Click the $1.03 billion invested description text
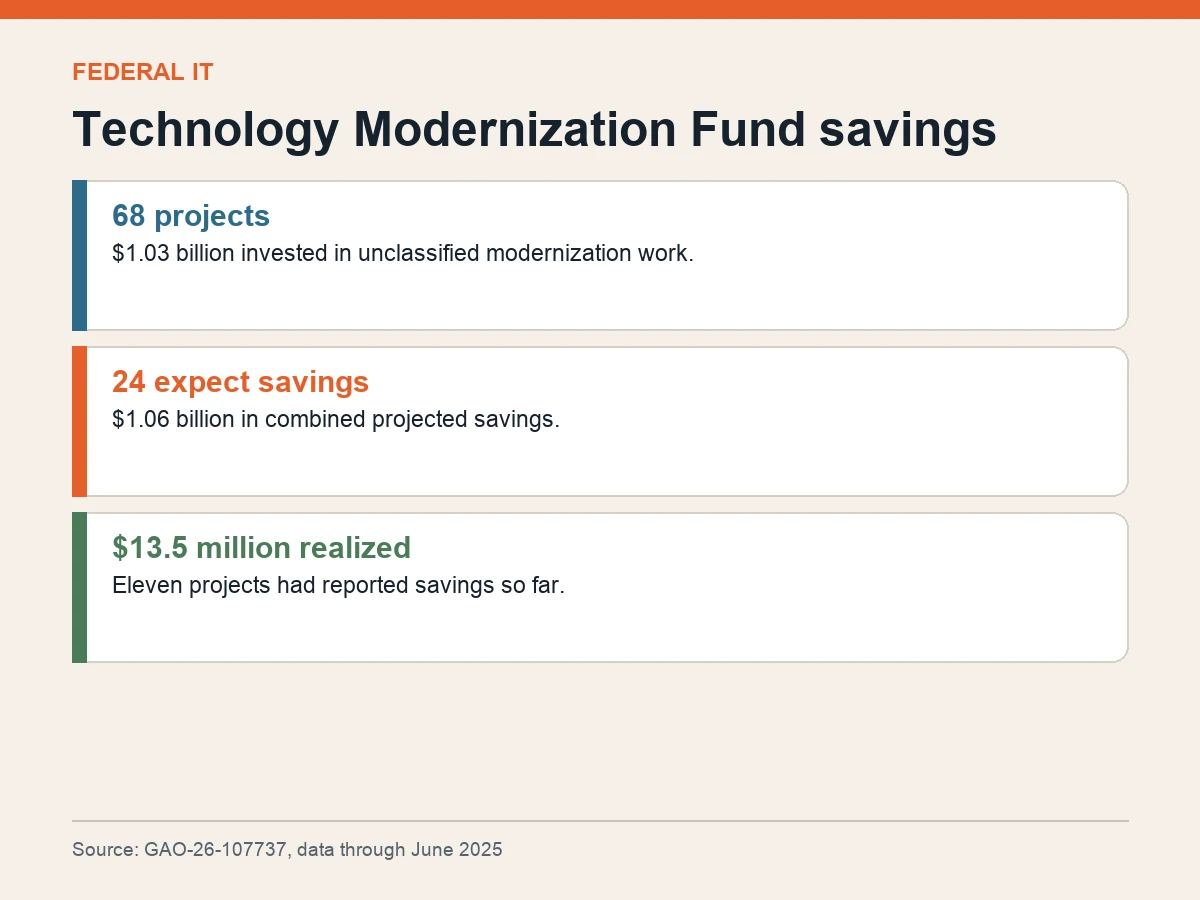 [403, 253]
